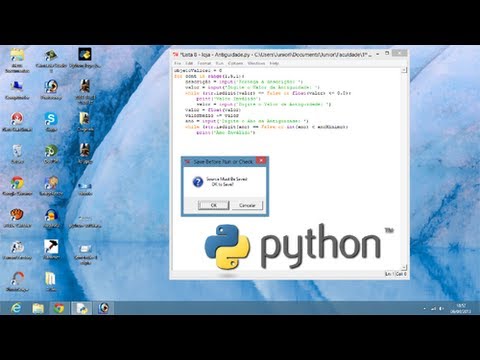Image resolution: width=480 pixels, height=360 pixels.
Task: Select the Skype desktop icon
Action: coord(51,122)
